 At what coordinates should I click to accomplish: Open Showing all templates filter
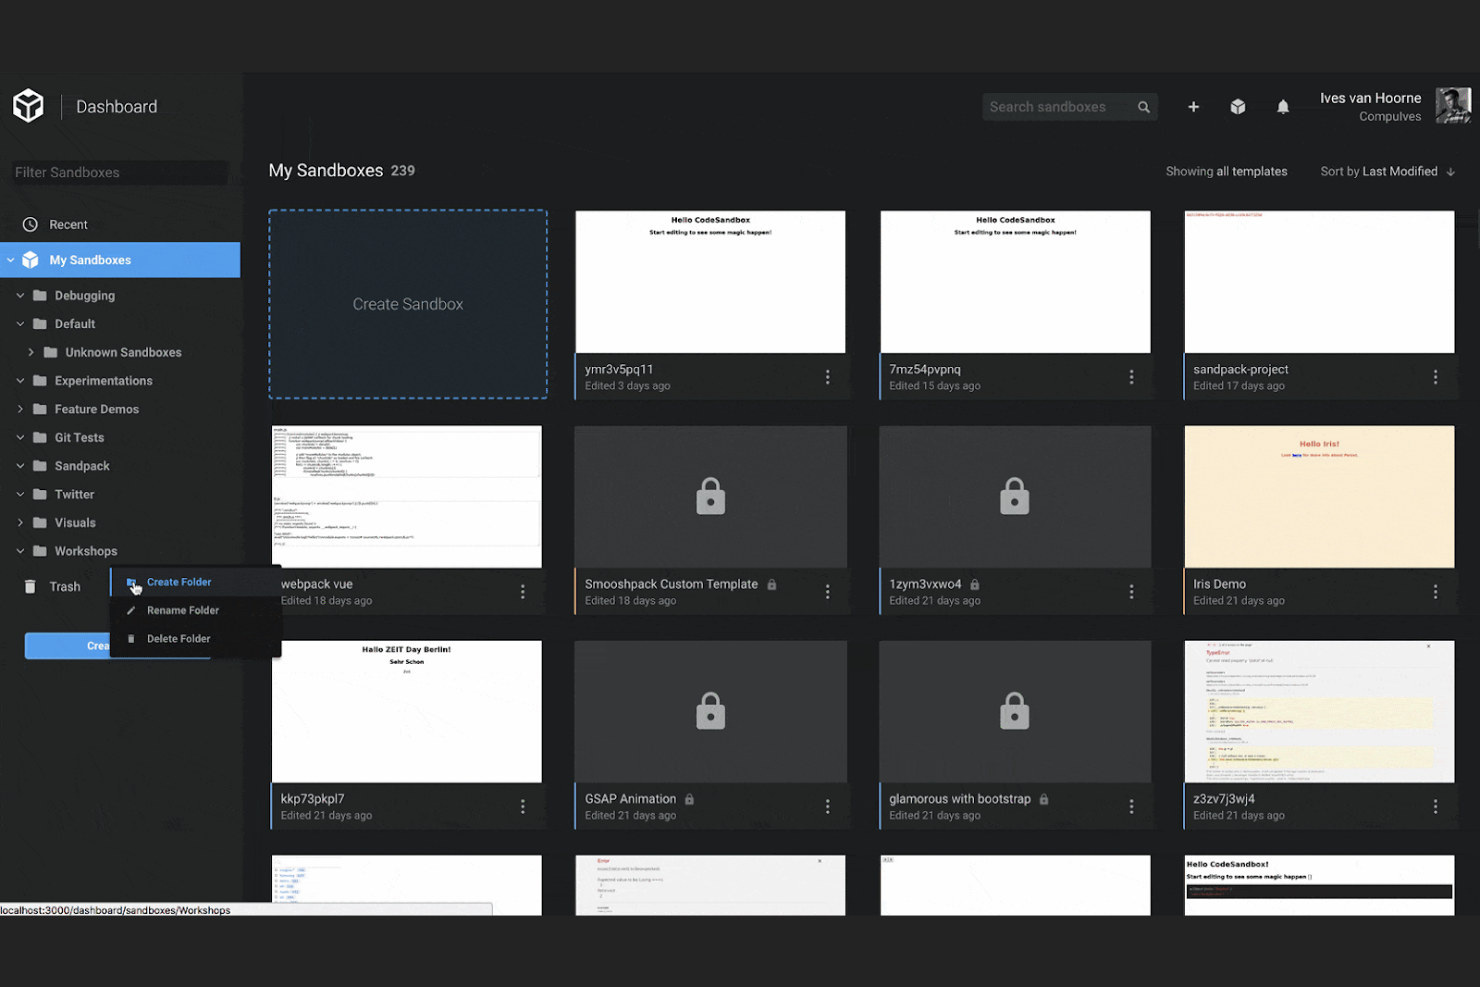[x=1226, y=171]
